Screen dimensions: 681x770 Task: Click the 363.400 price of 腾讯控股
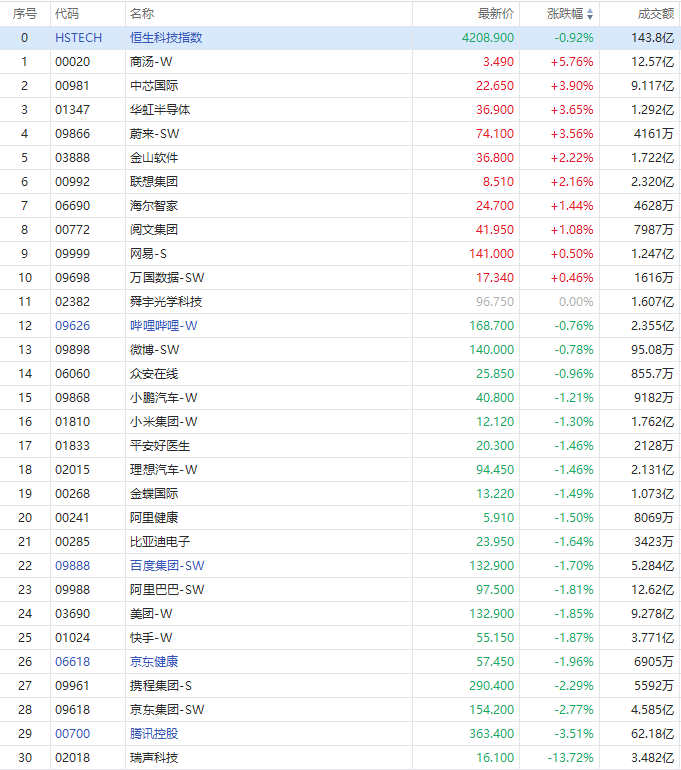click(491, 734)
